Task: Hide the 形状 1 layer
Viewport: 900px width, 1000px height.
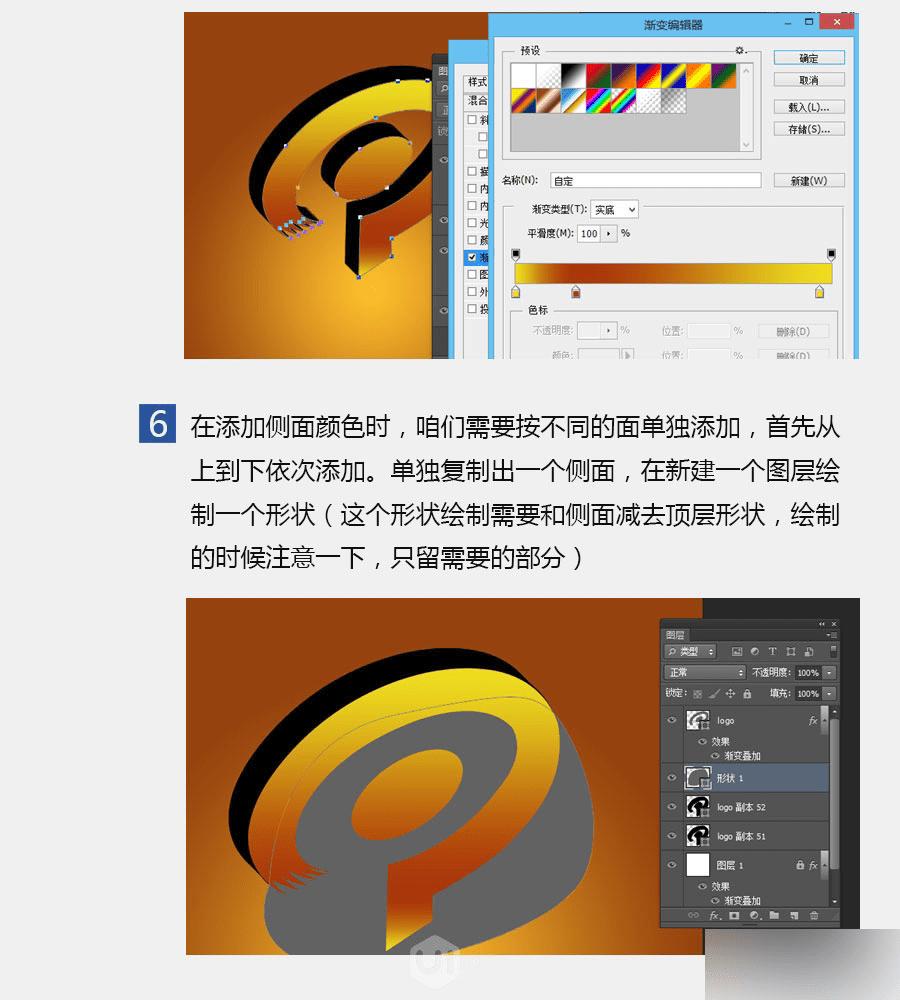Action: pyautogui.click(x=671, y=777)
